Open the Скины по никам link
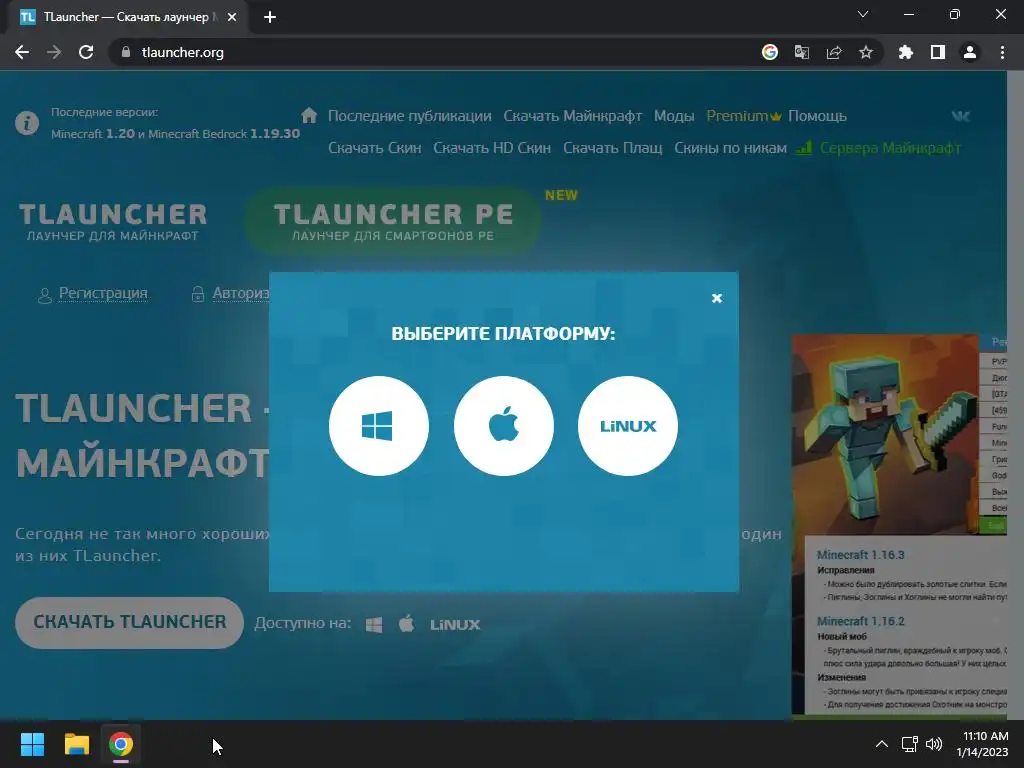1024x768 pixels. [x=730, y=148]
